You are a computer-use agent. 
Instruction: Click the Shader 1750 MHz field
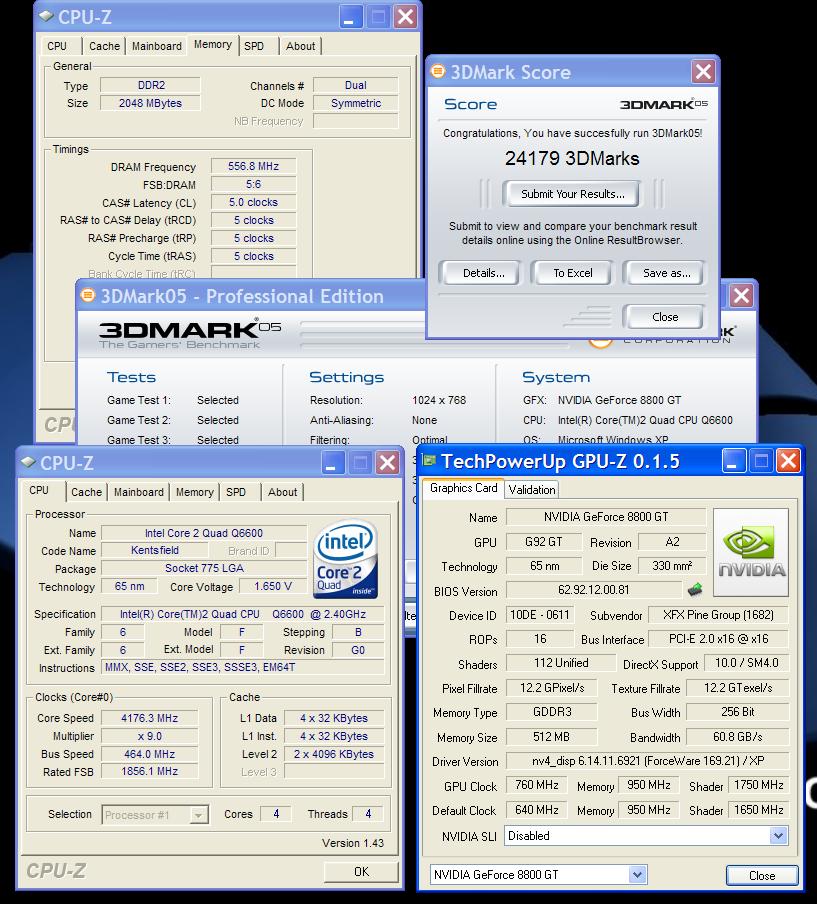click(758, 785)
